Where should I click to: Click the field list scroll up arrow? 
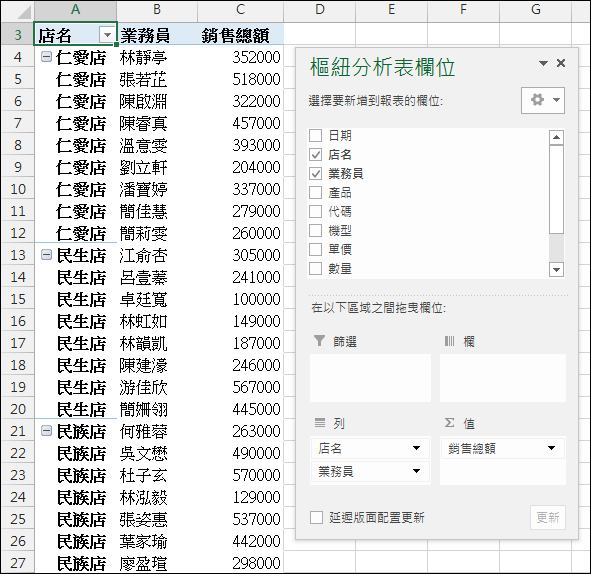click(x=556, y=137)
